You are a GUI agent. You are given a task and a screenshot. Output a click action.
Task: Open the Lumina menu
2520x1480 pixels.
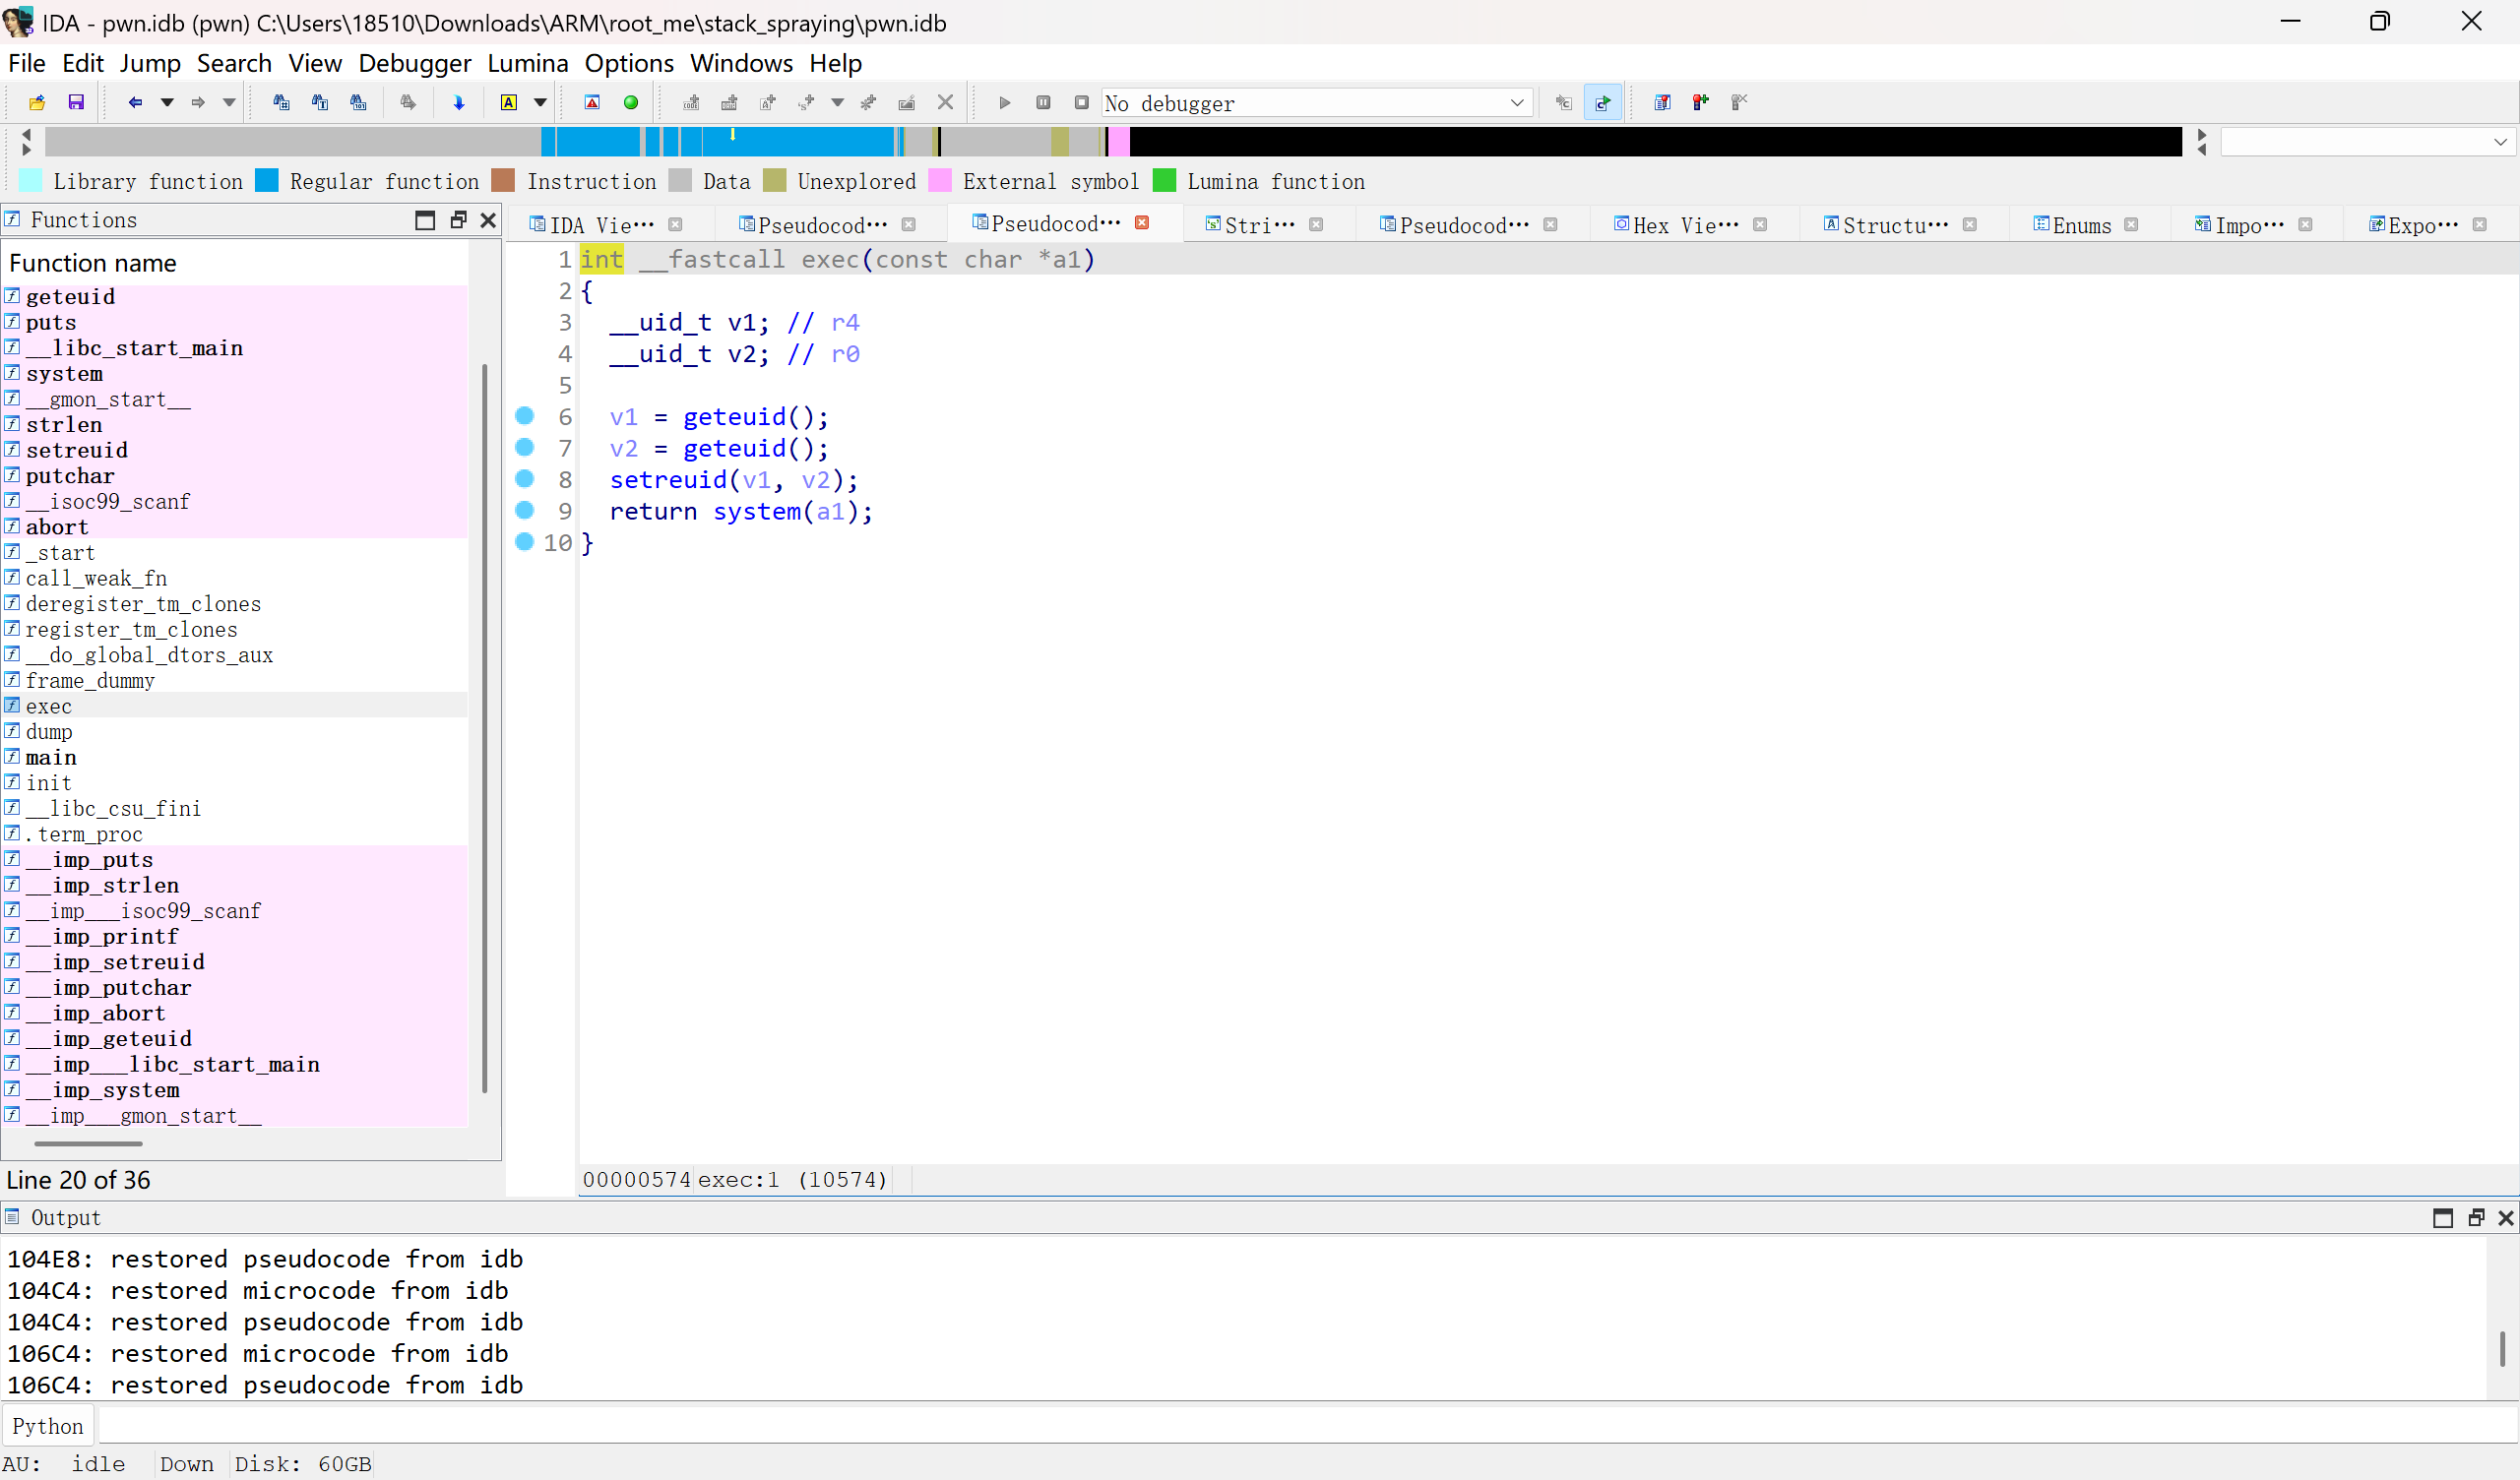(x=527, y=63)
